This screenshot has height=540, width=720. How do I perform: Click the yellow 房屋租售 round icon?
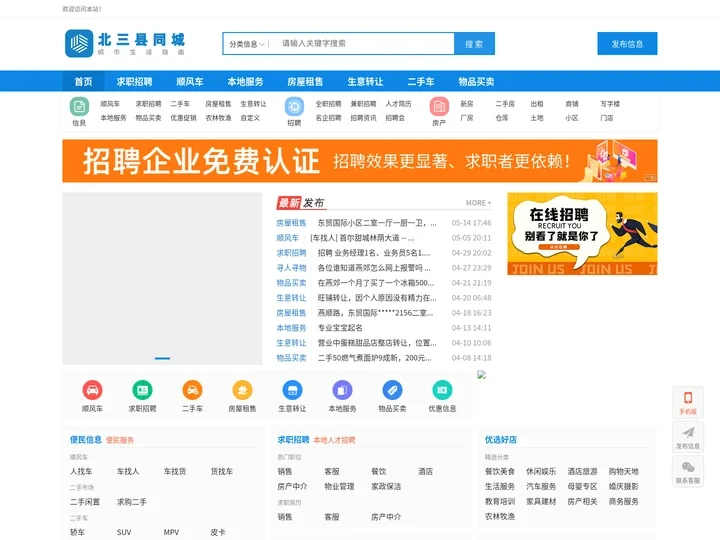[x=242, y=390]
